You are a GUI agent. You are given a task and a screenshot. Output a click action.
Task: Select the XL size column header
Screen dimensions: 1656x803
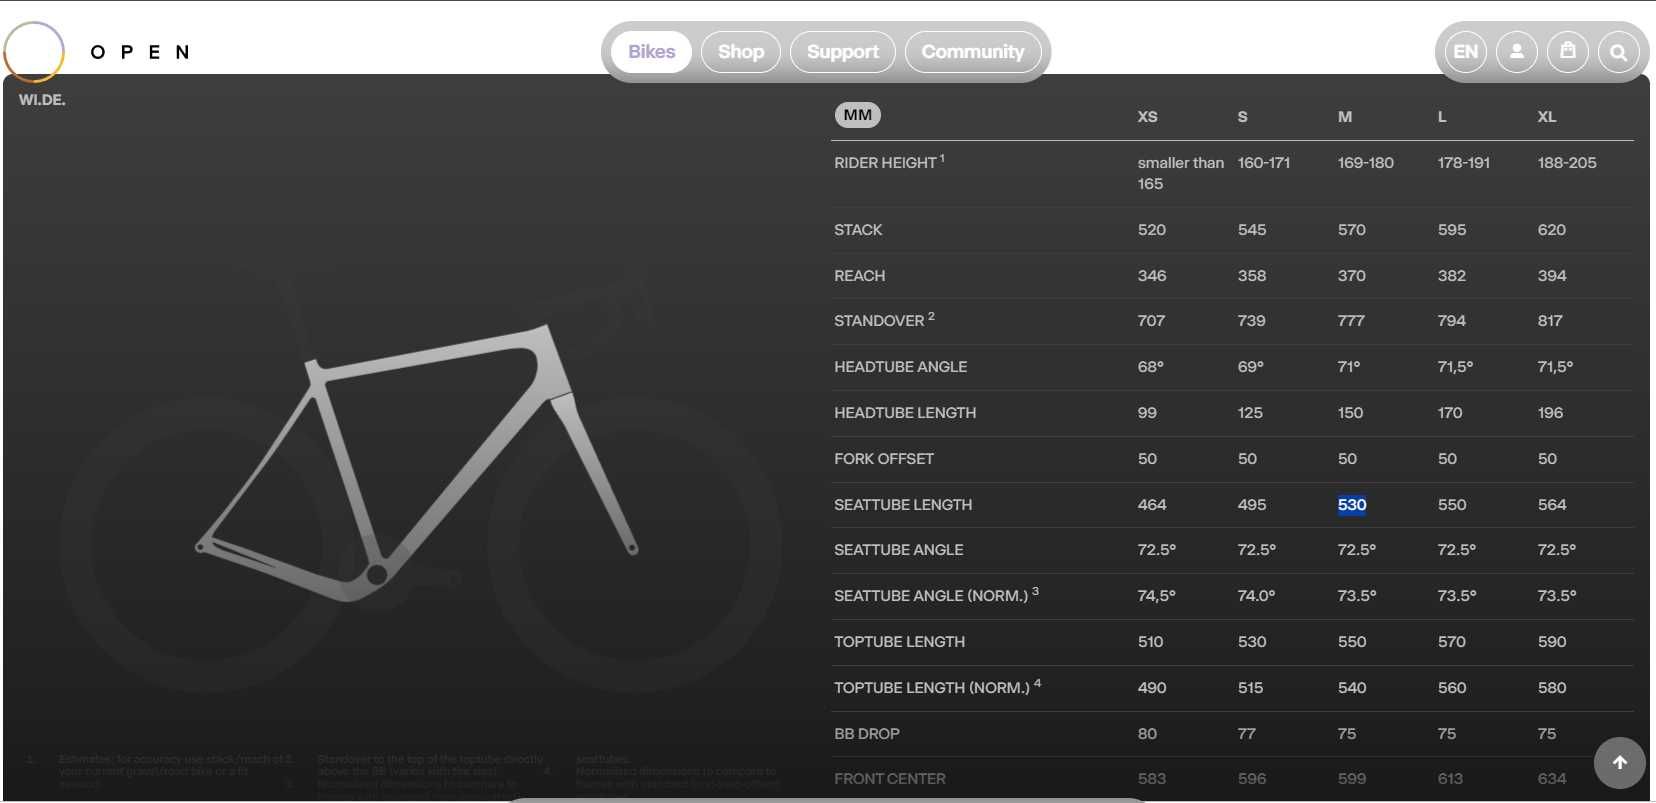pyautogui.click(x=1547, y=117)
